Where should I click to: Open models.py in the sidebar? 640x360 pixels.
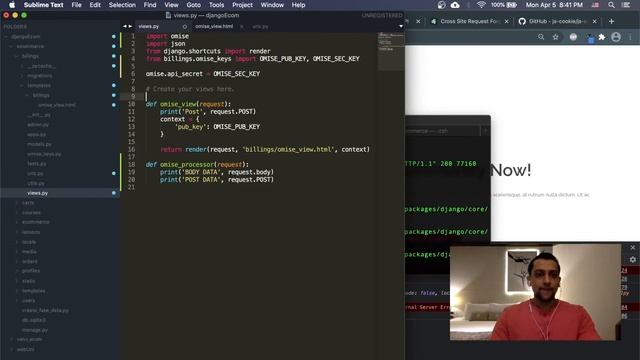tap(39, 144)
